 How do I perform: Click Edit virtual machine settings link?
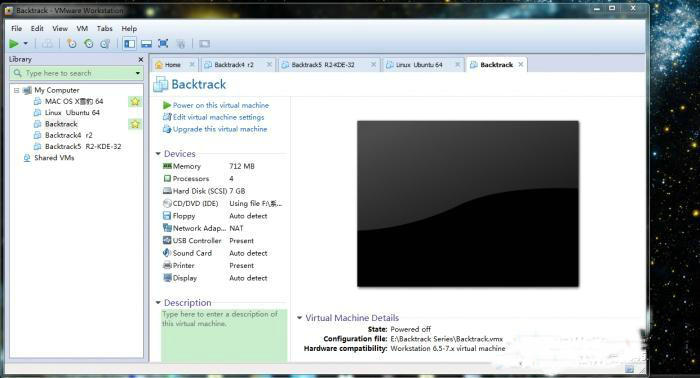click(218, 117)
